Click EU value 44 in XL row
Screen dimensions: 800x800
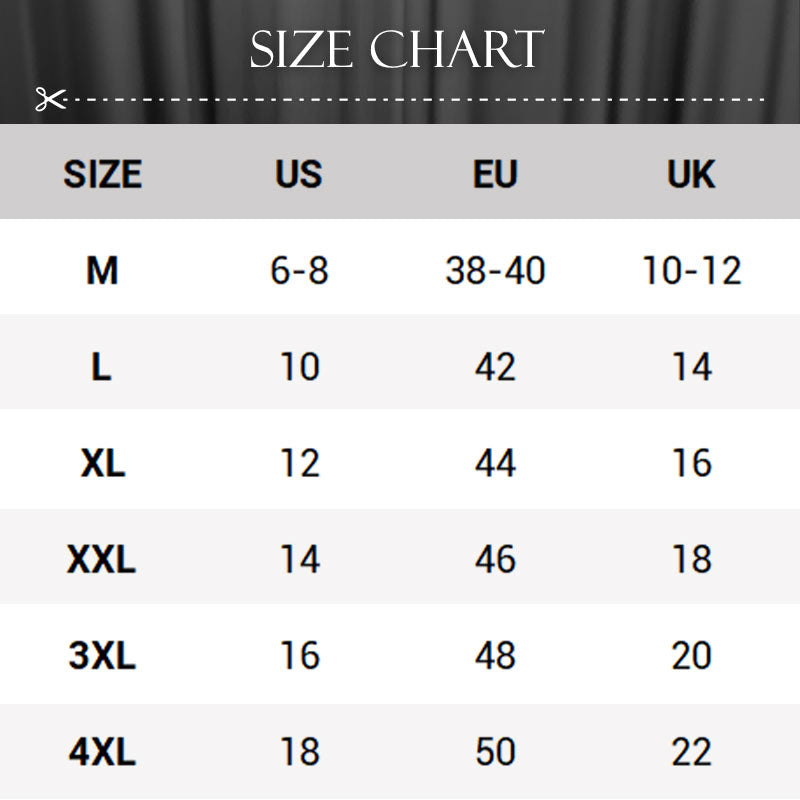tap(495, 462)
